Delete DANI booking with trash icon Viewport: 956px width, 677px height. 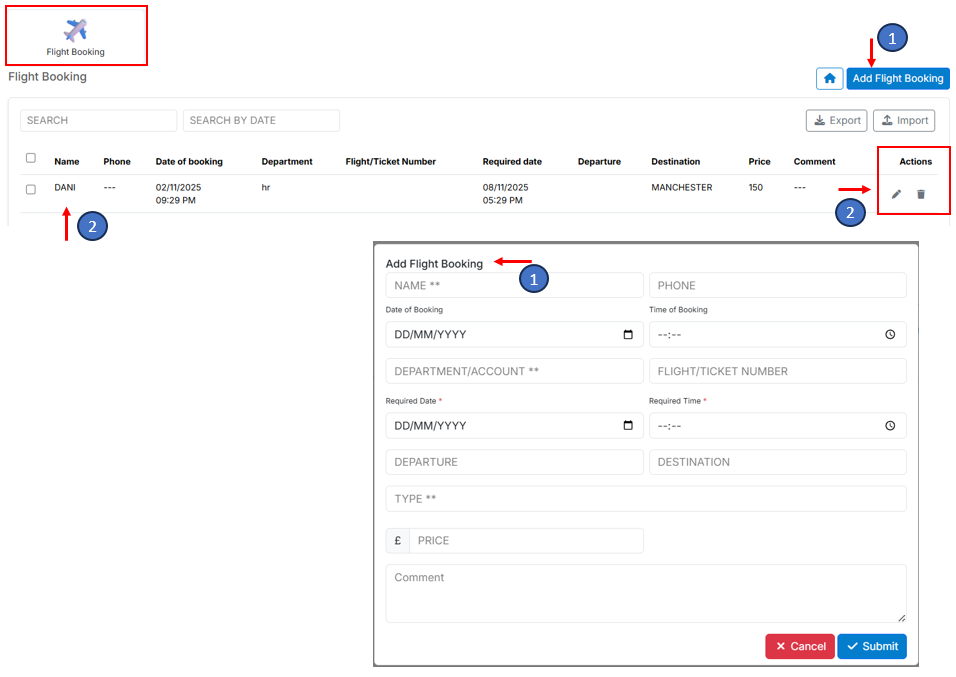[921, 194]
